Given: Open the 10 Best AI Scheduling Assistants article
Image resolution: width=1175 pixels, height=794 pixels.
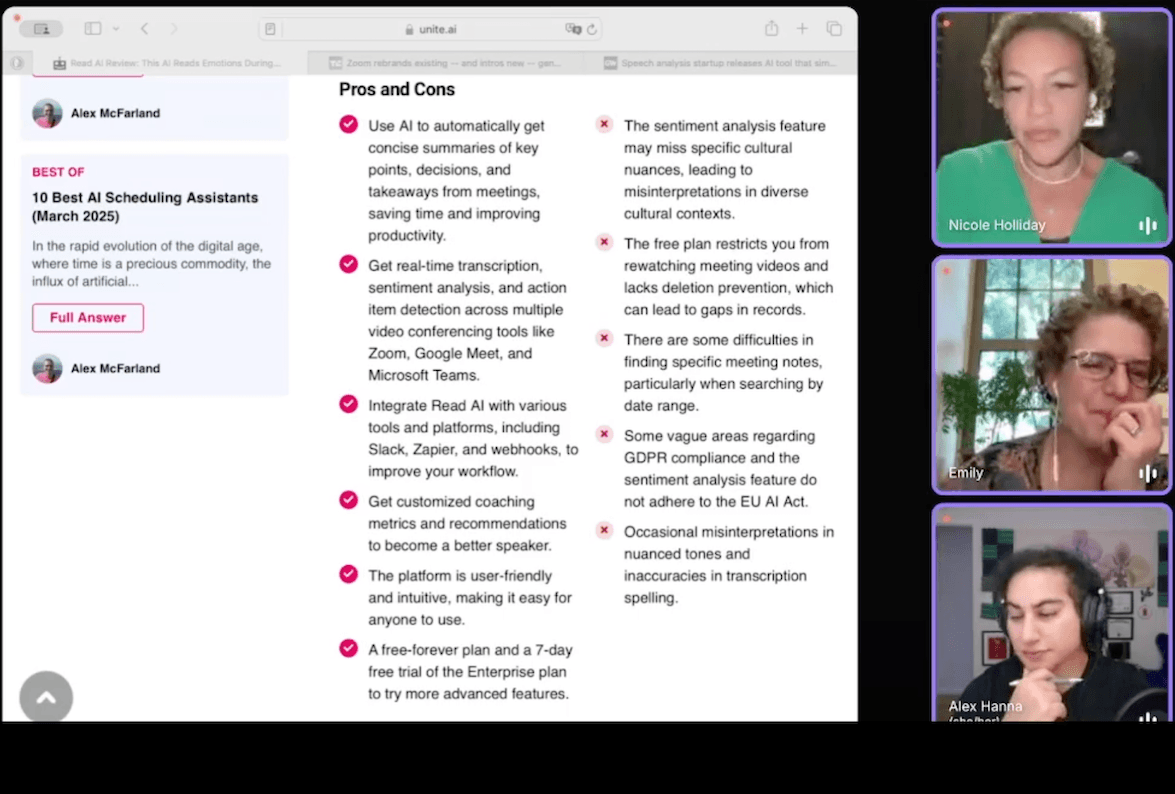Looking at the screenshot, I should coord(145,207).
